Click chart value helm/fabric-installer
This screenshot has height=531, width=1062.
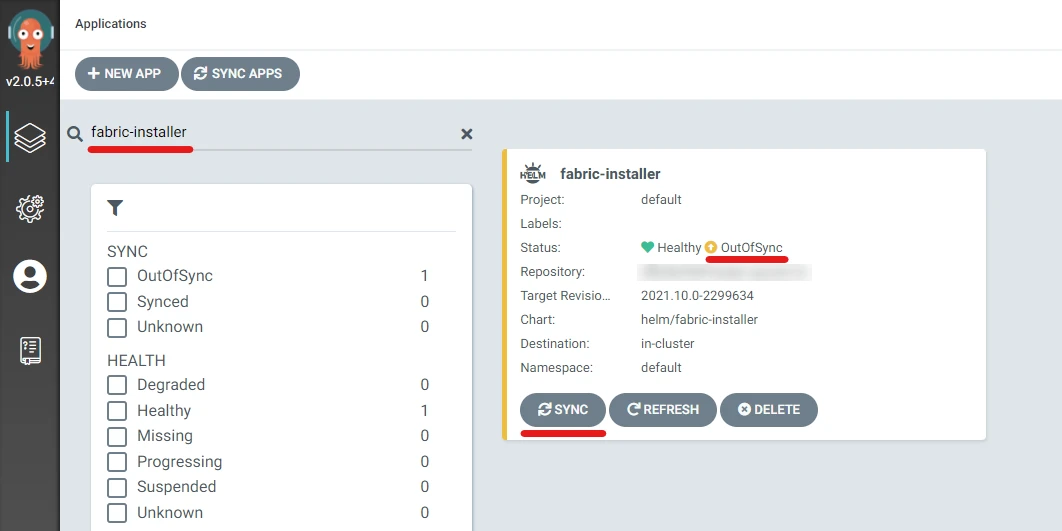(x=699, y=320)
